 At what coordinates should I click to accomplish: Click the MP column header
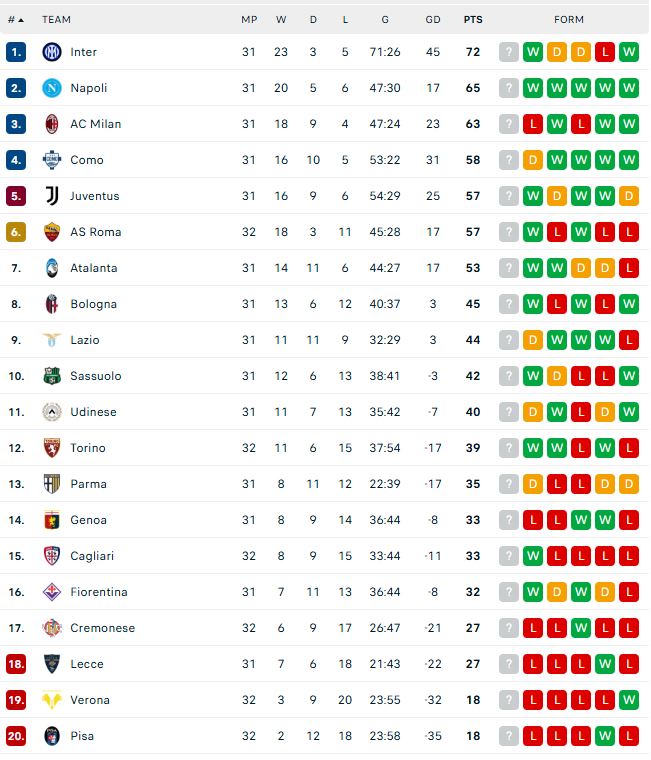(249, 19)
